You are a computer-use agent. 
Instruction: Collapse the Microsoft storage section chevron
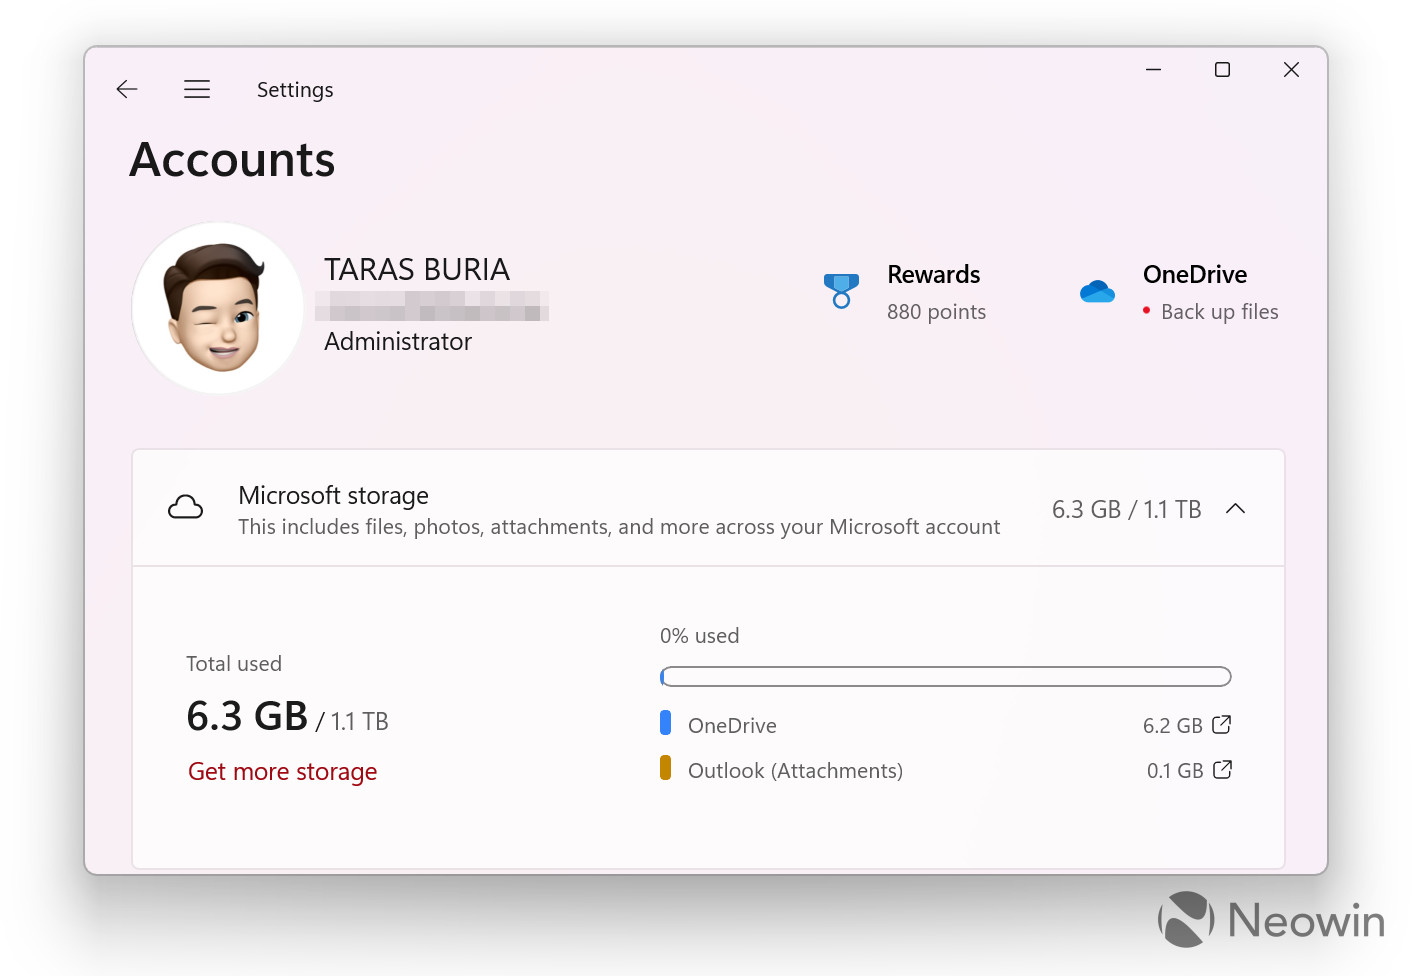1235,508
